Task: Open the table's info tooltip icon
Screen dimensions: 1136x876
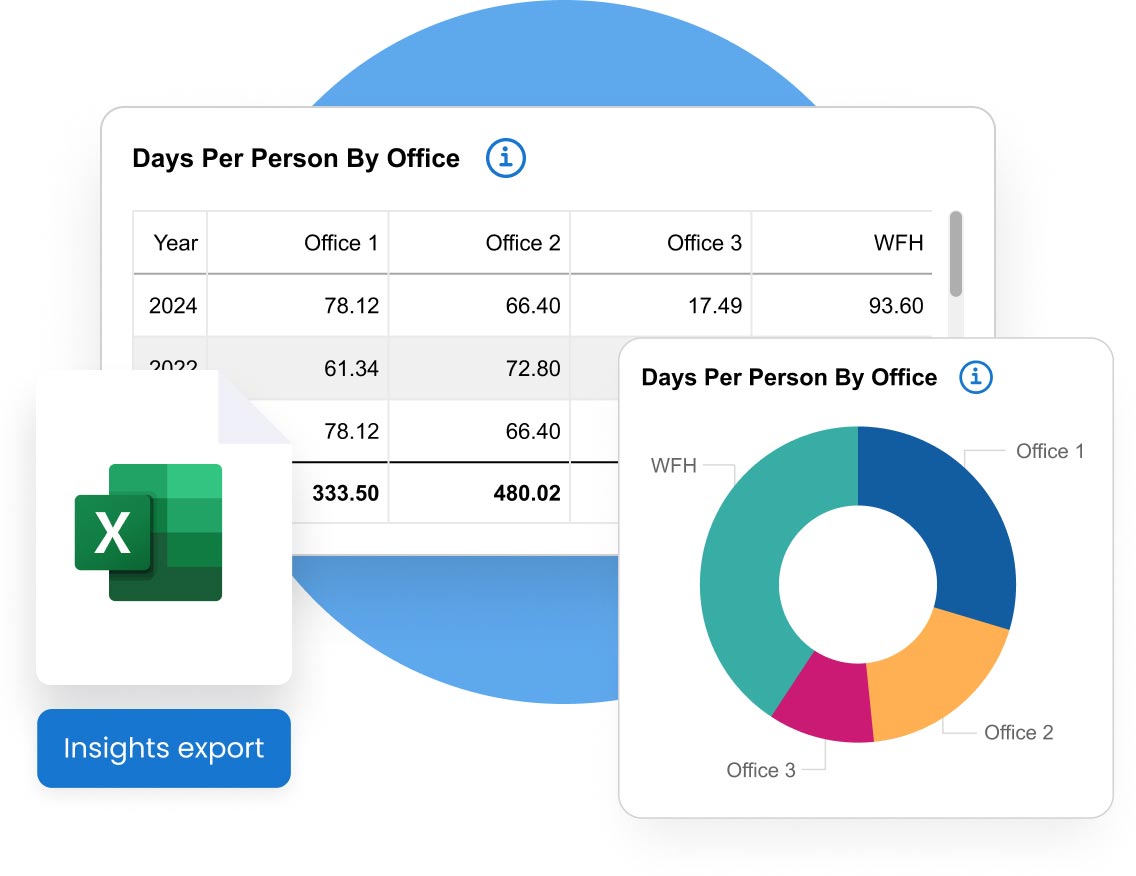Action: click(505, 157)
